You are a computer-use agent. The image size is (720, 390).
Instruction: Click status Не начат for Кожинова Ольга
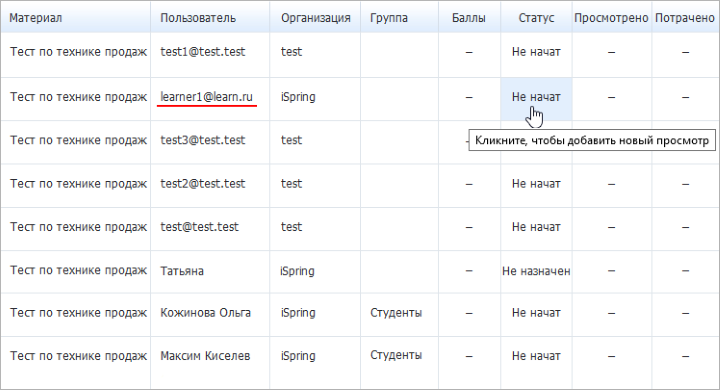(536, 313)
